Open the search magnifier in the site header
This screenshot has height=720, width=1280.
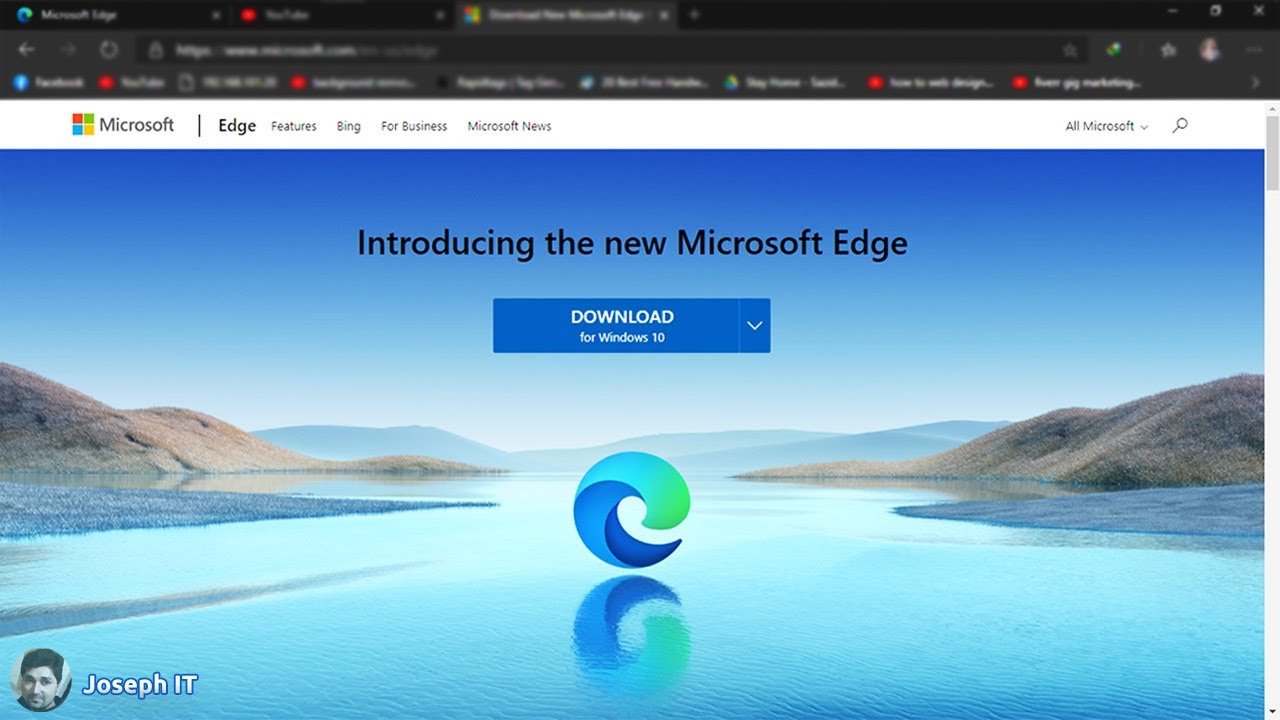(1180, 125)
